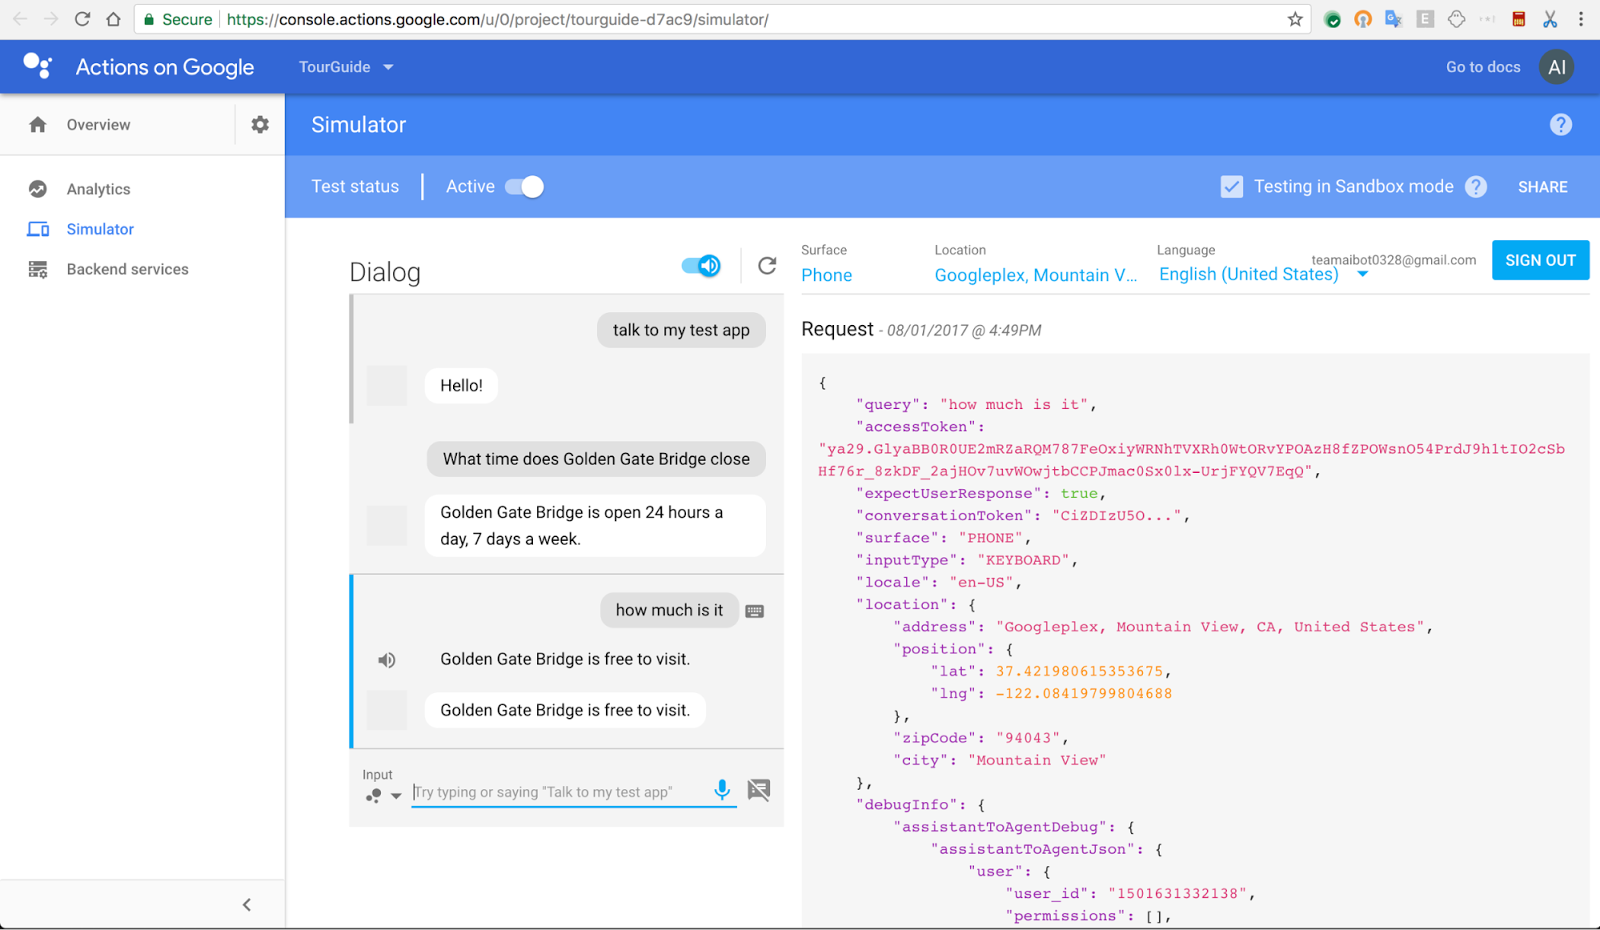Open Overview in the sidebar
1600x930 pixels.
pyautogui.click(x=98, y=124)
